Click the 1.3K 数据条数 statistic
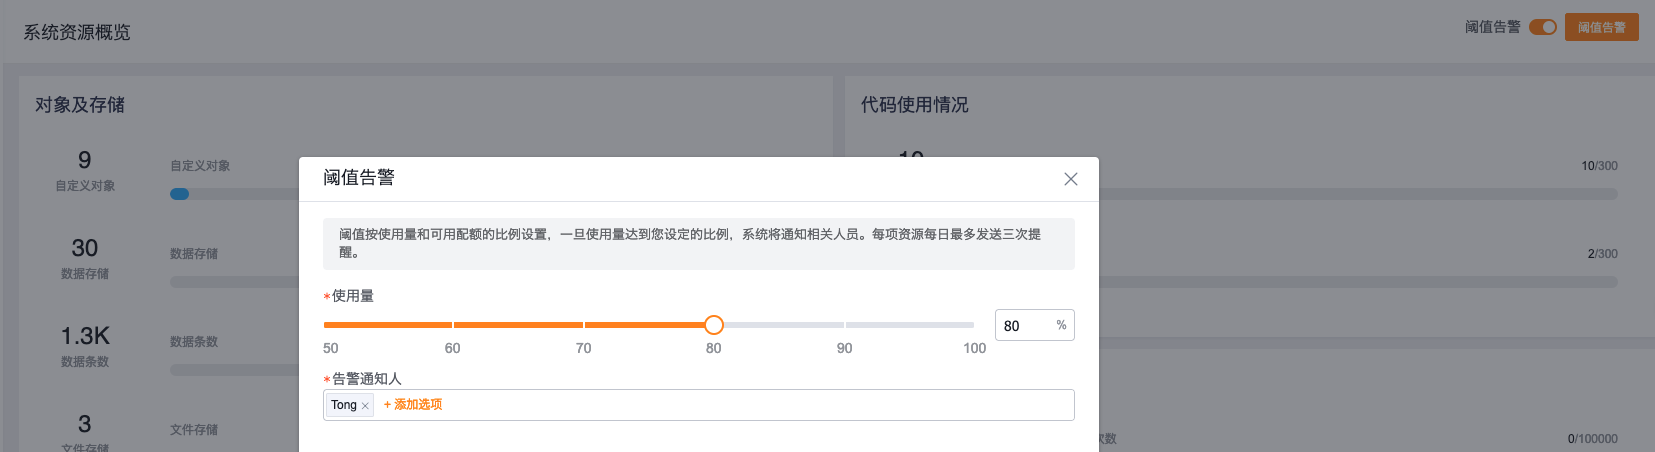This screenshot has width=1655, height=452. 85,345
